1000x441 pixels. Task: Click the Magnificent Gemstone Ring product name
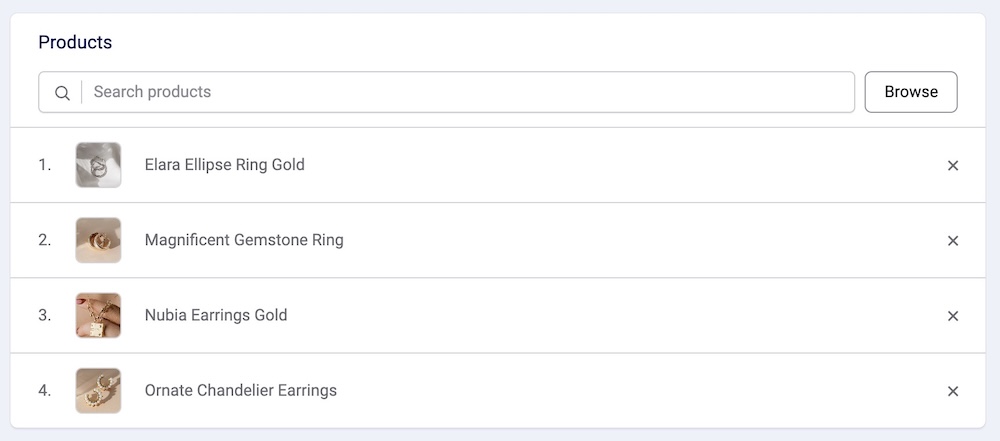click(244, 240)
